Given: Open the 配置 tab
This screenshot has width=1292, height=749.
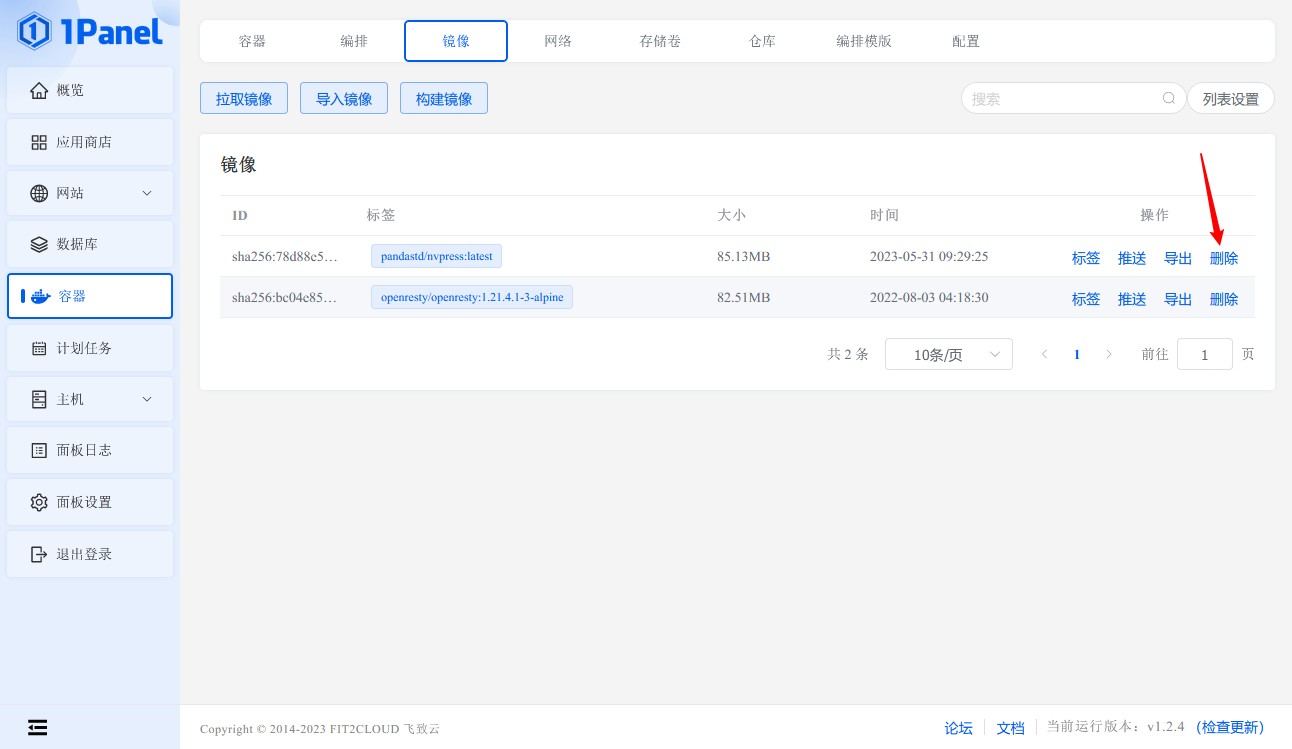Looking at the screenshot, I should (x=966, y=41).
